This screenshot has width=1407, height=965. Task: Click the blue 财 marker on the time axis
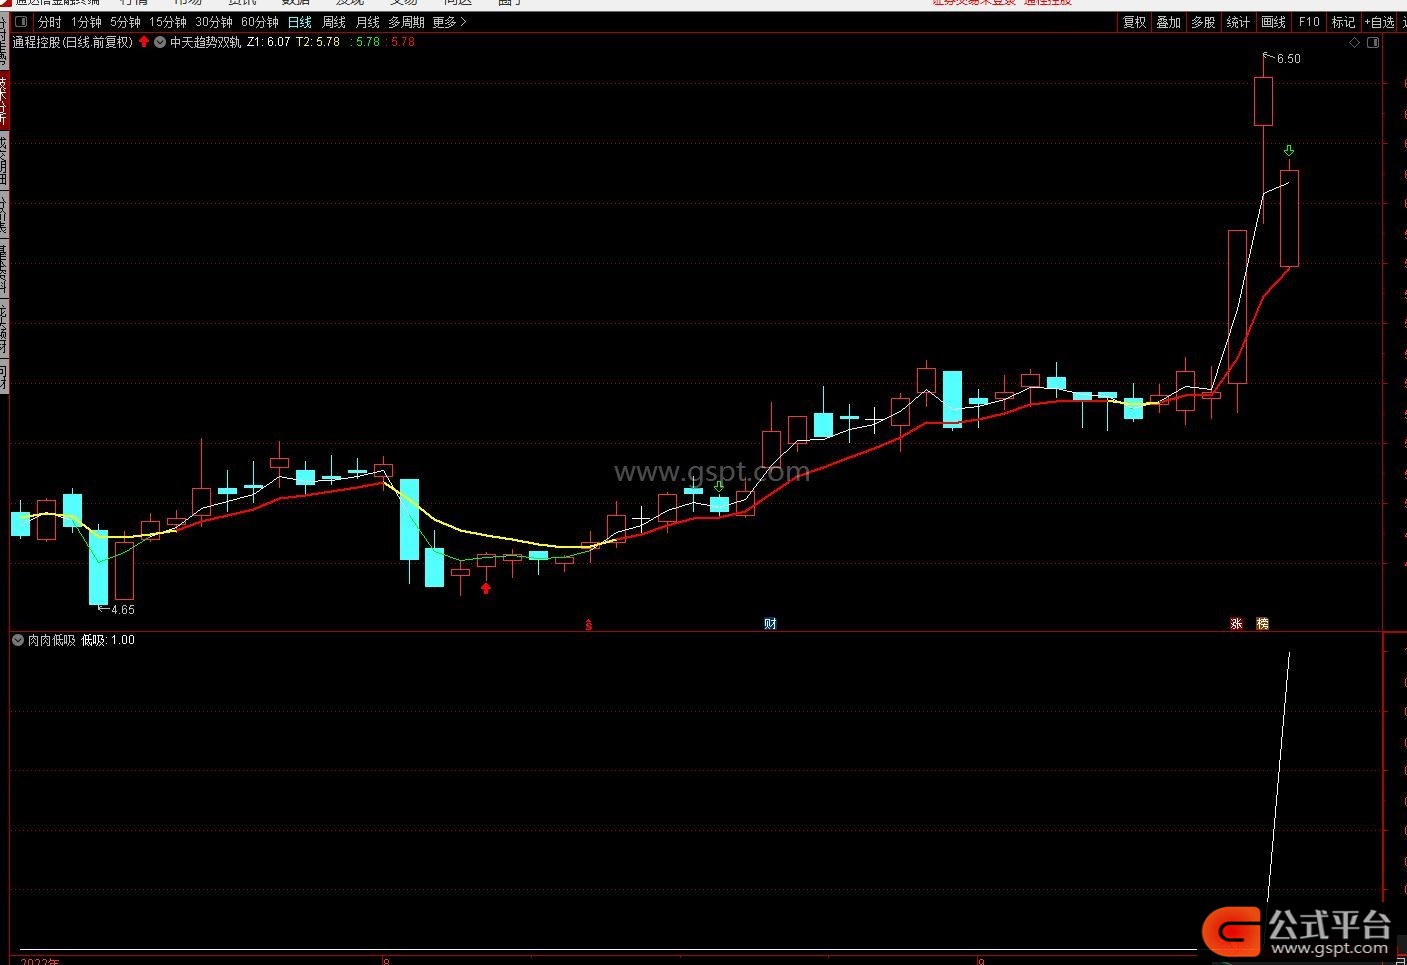pyautogui.click(x=770, y=624)
